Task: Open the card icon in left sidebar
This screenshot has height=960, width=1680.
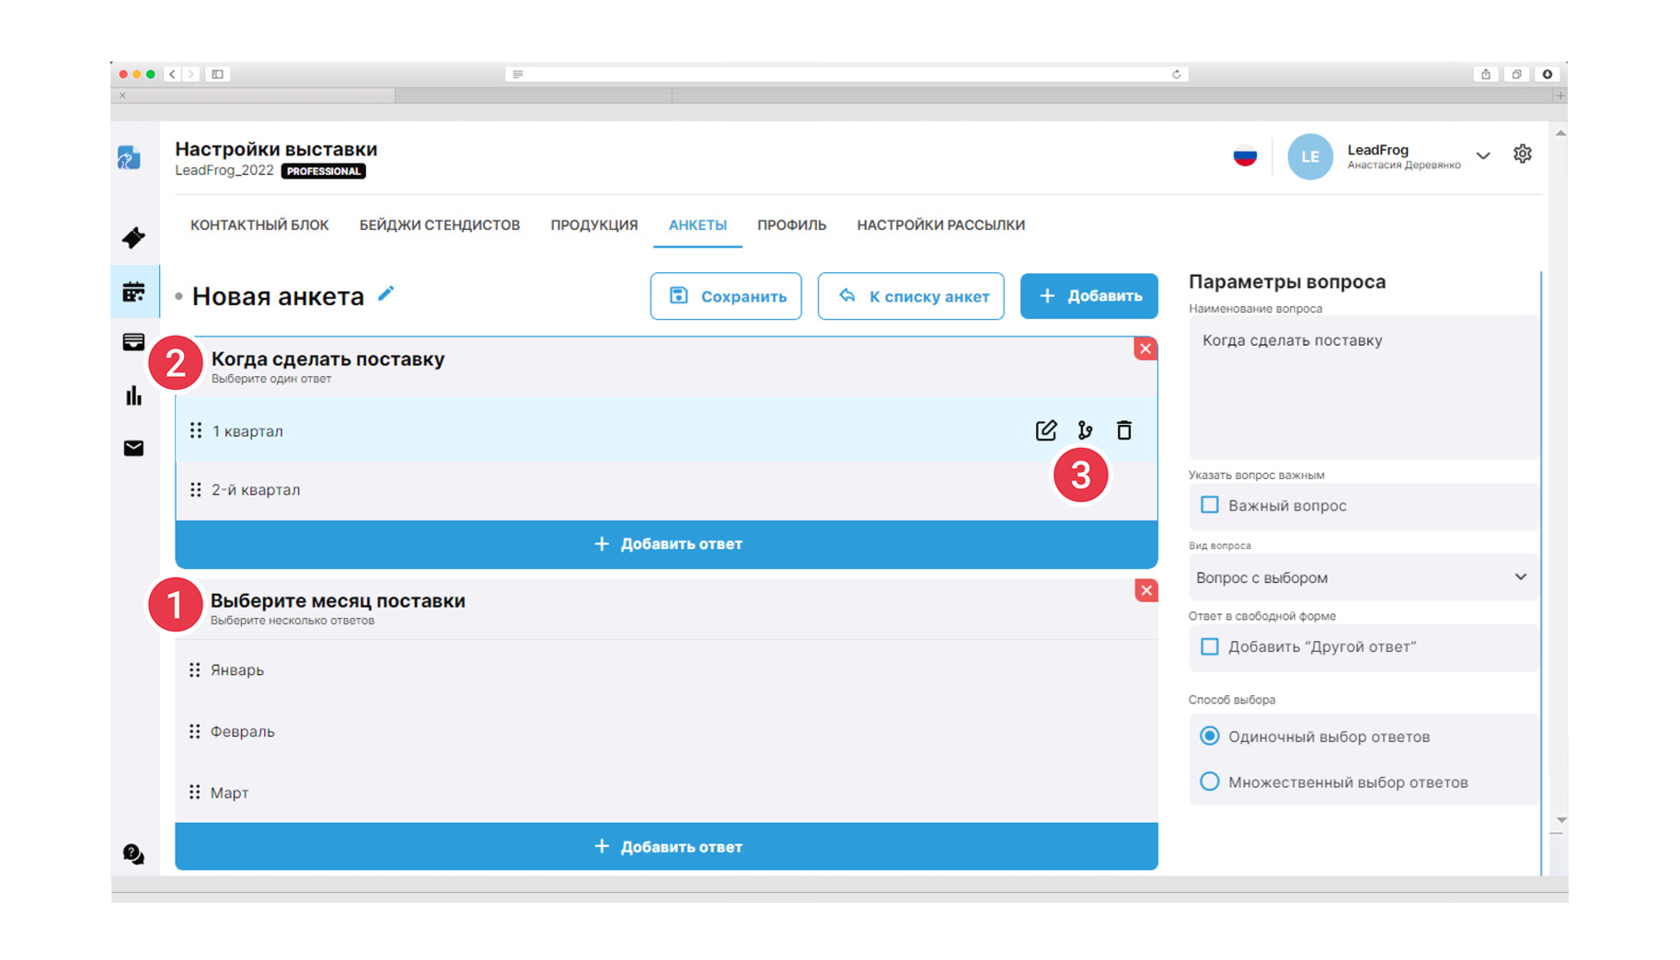Action: (x=133, y=342)
